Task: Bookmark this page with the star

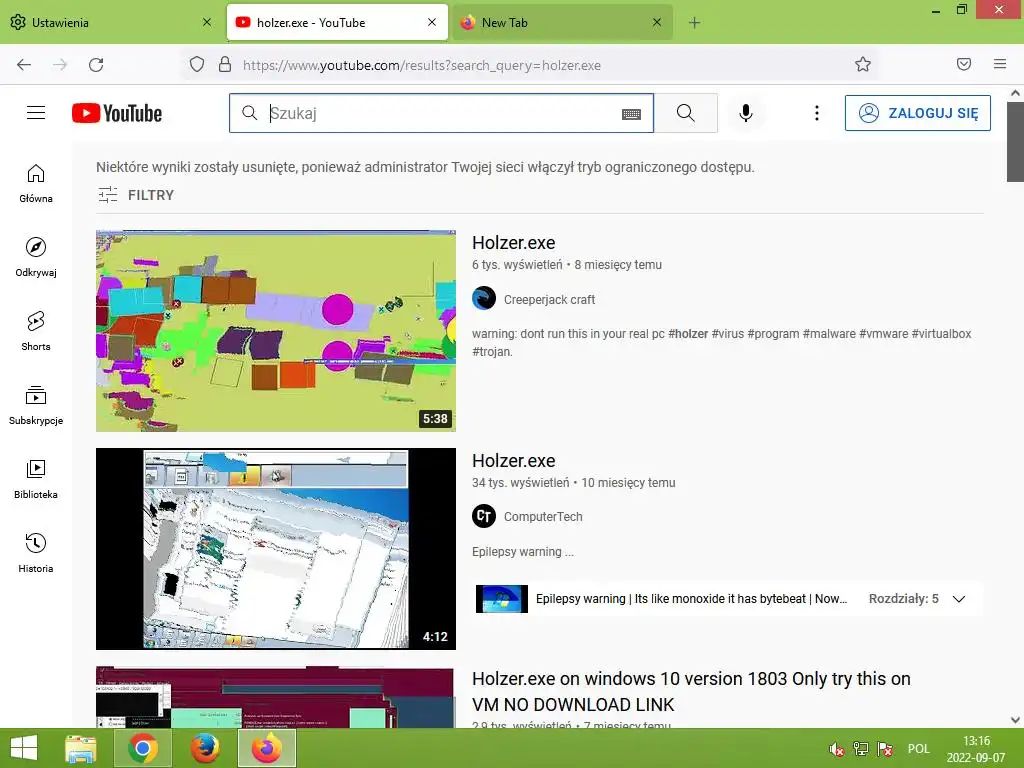Action: click(863, 64)
